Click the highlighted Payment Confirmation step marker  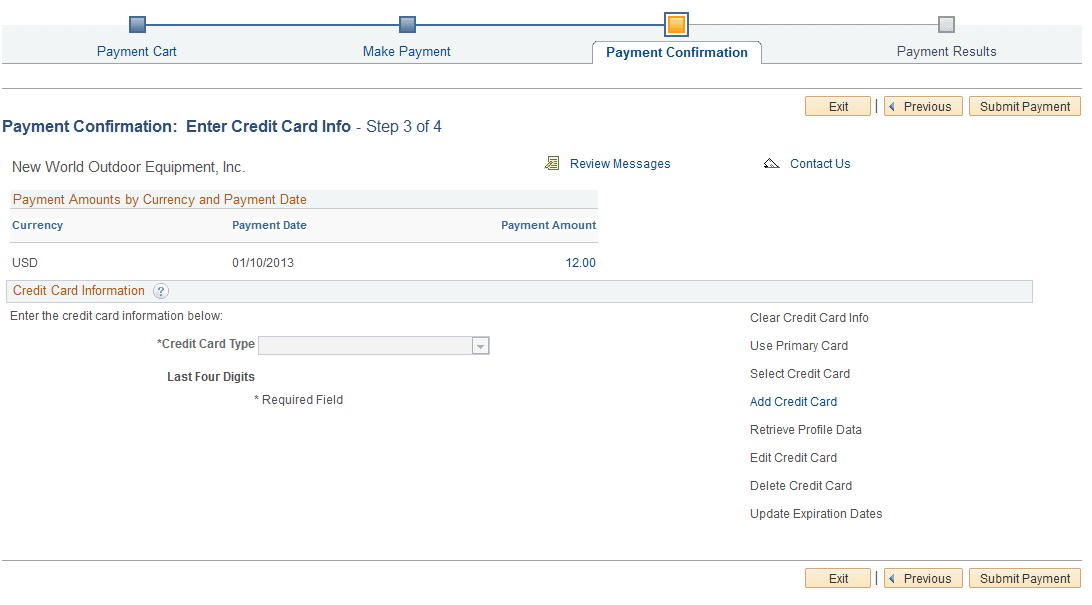(677, 24)
